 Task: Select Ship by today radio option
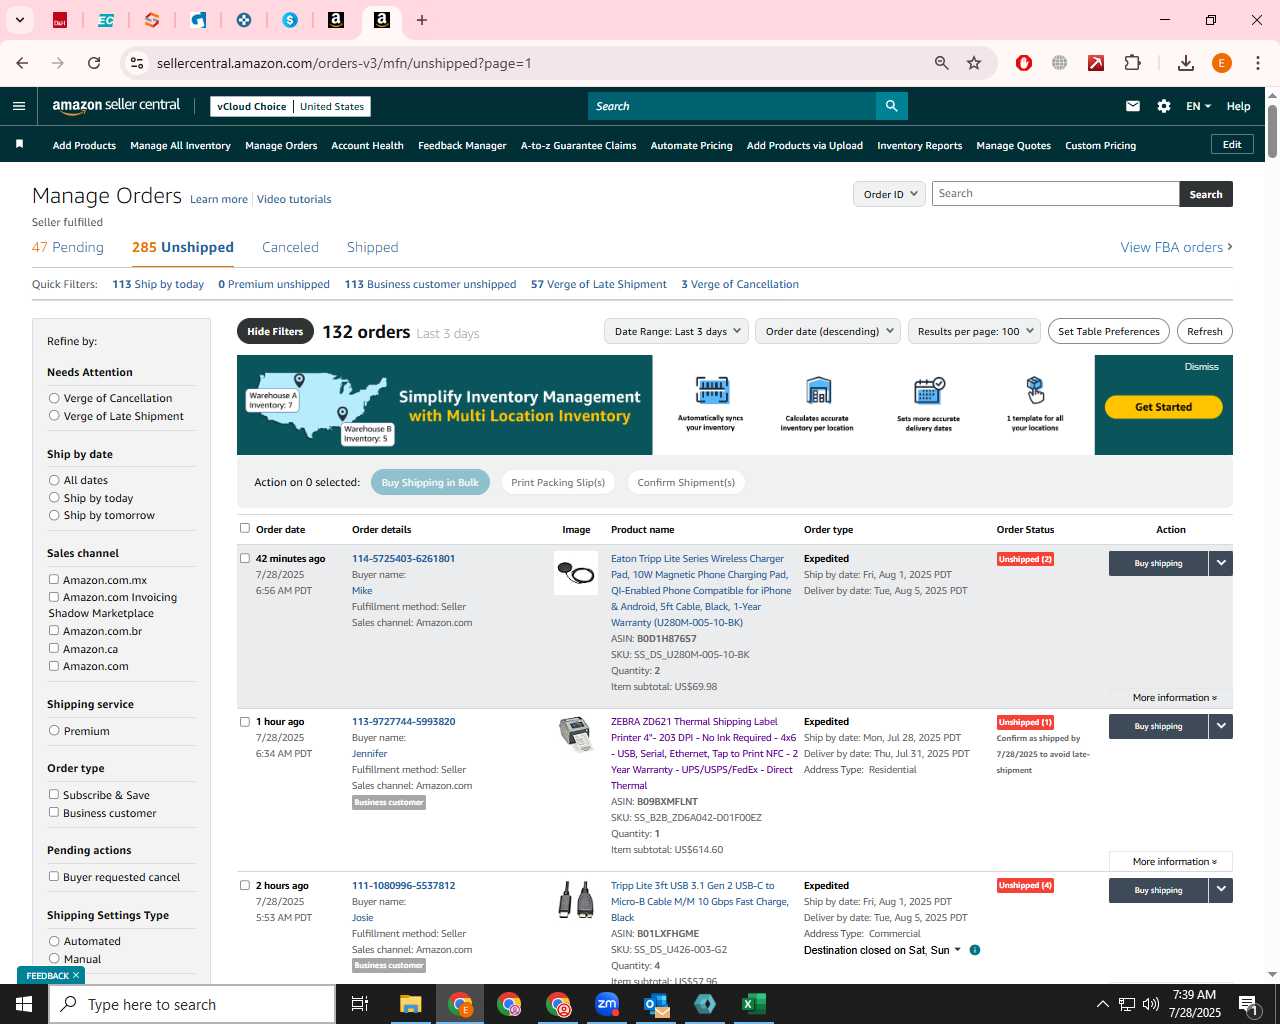coord(54,498)
